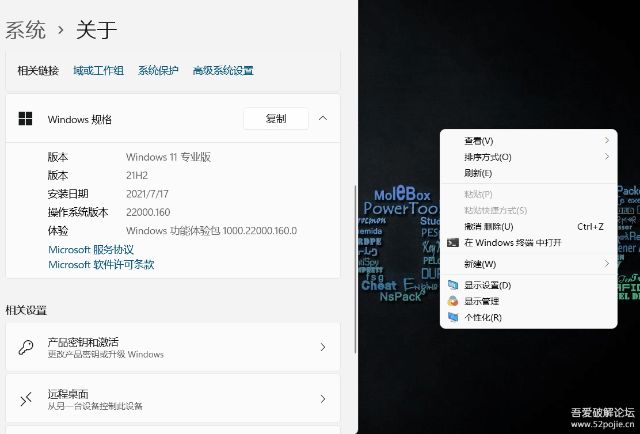Expand the 新建(W) submenu arrow
Image resolution: width=640 pixels, height=434 pixels.
[x=607, y=264]
